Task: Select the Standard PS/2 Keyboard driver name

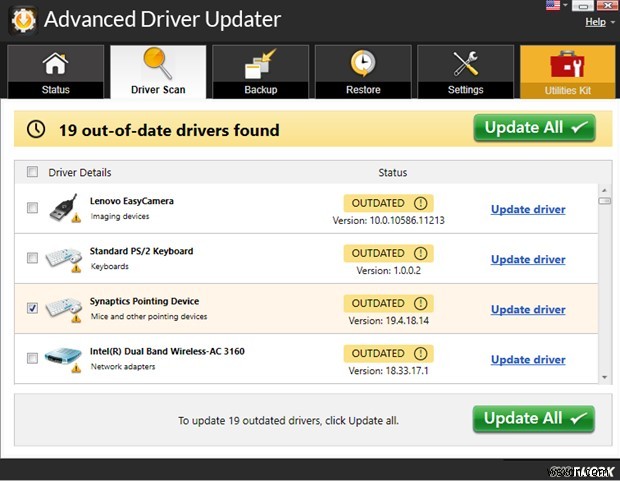Action: (x=142, y=251)
